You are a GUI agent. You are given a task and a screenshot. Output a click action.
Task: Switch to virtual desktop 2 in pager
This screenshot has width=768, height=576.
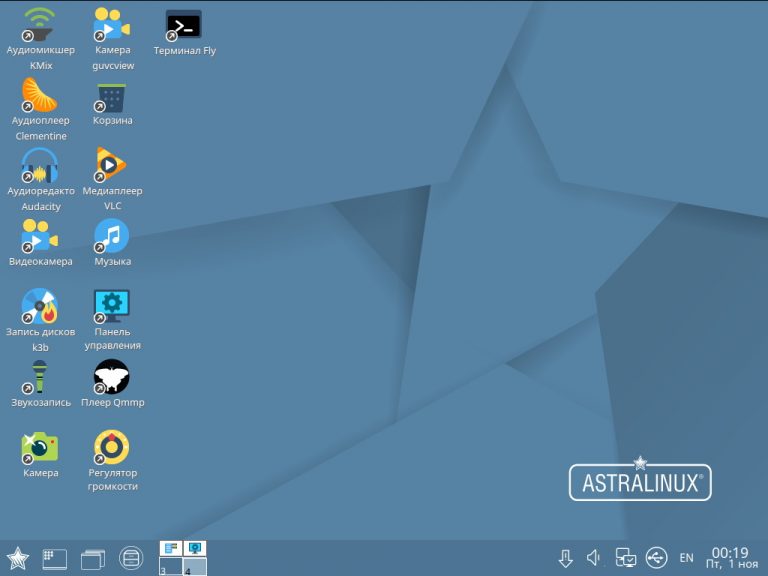coord(195,549)
